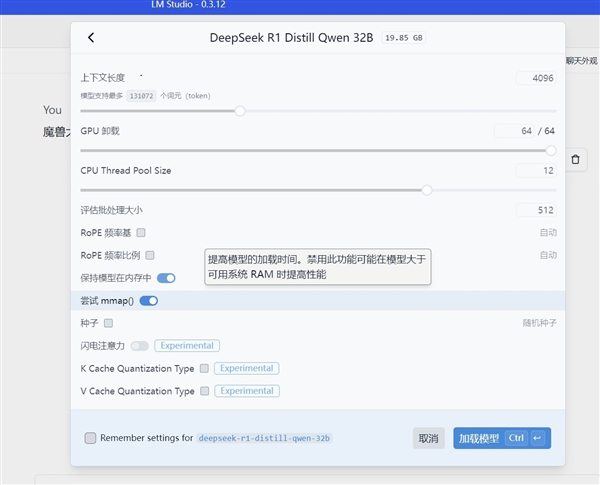Click Experimental badge beside V Cache
The width and height of the screenshot is (600, 485).
pos(247,391)
